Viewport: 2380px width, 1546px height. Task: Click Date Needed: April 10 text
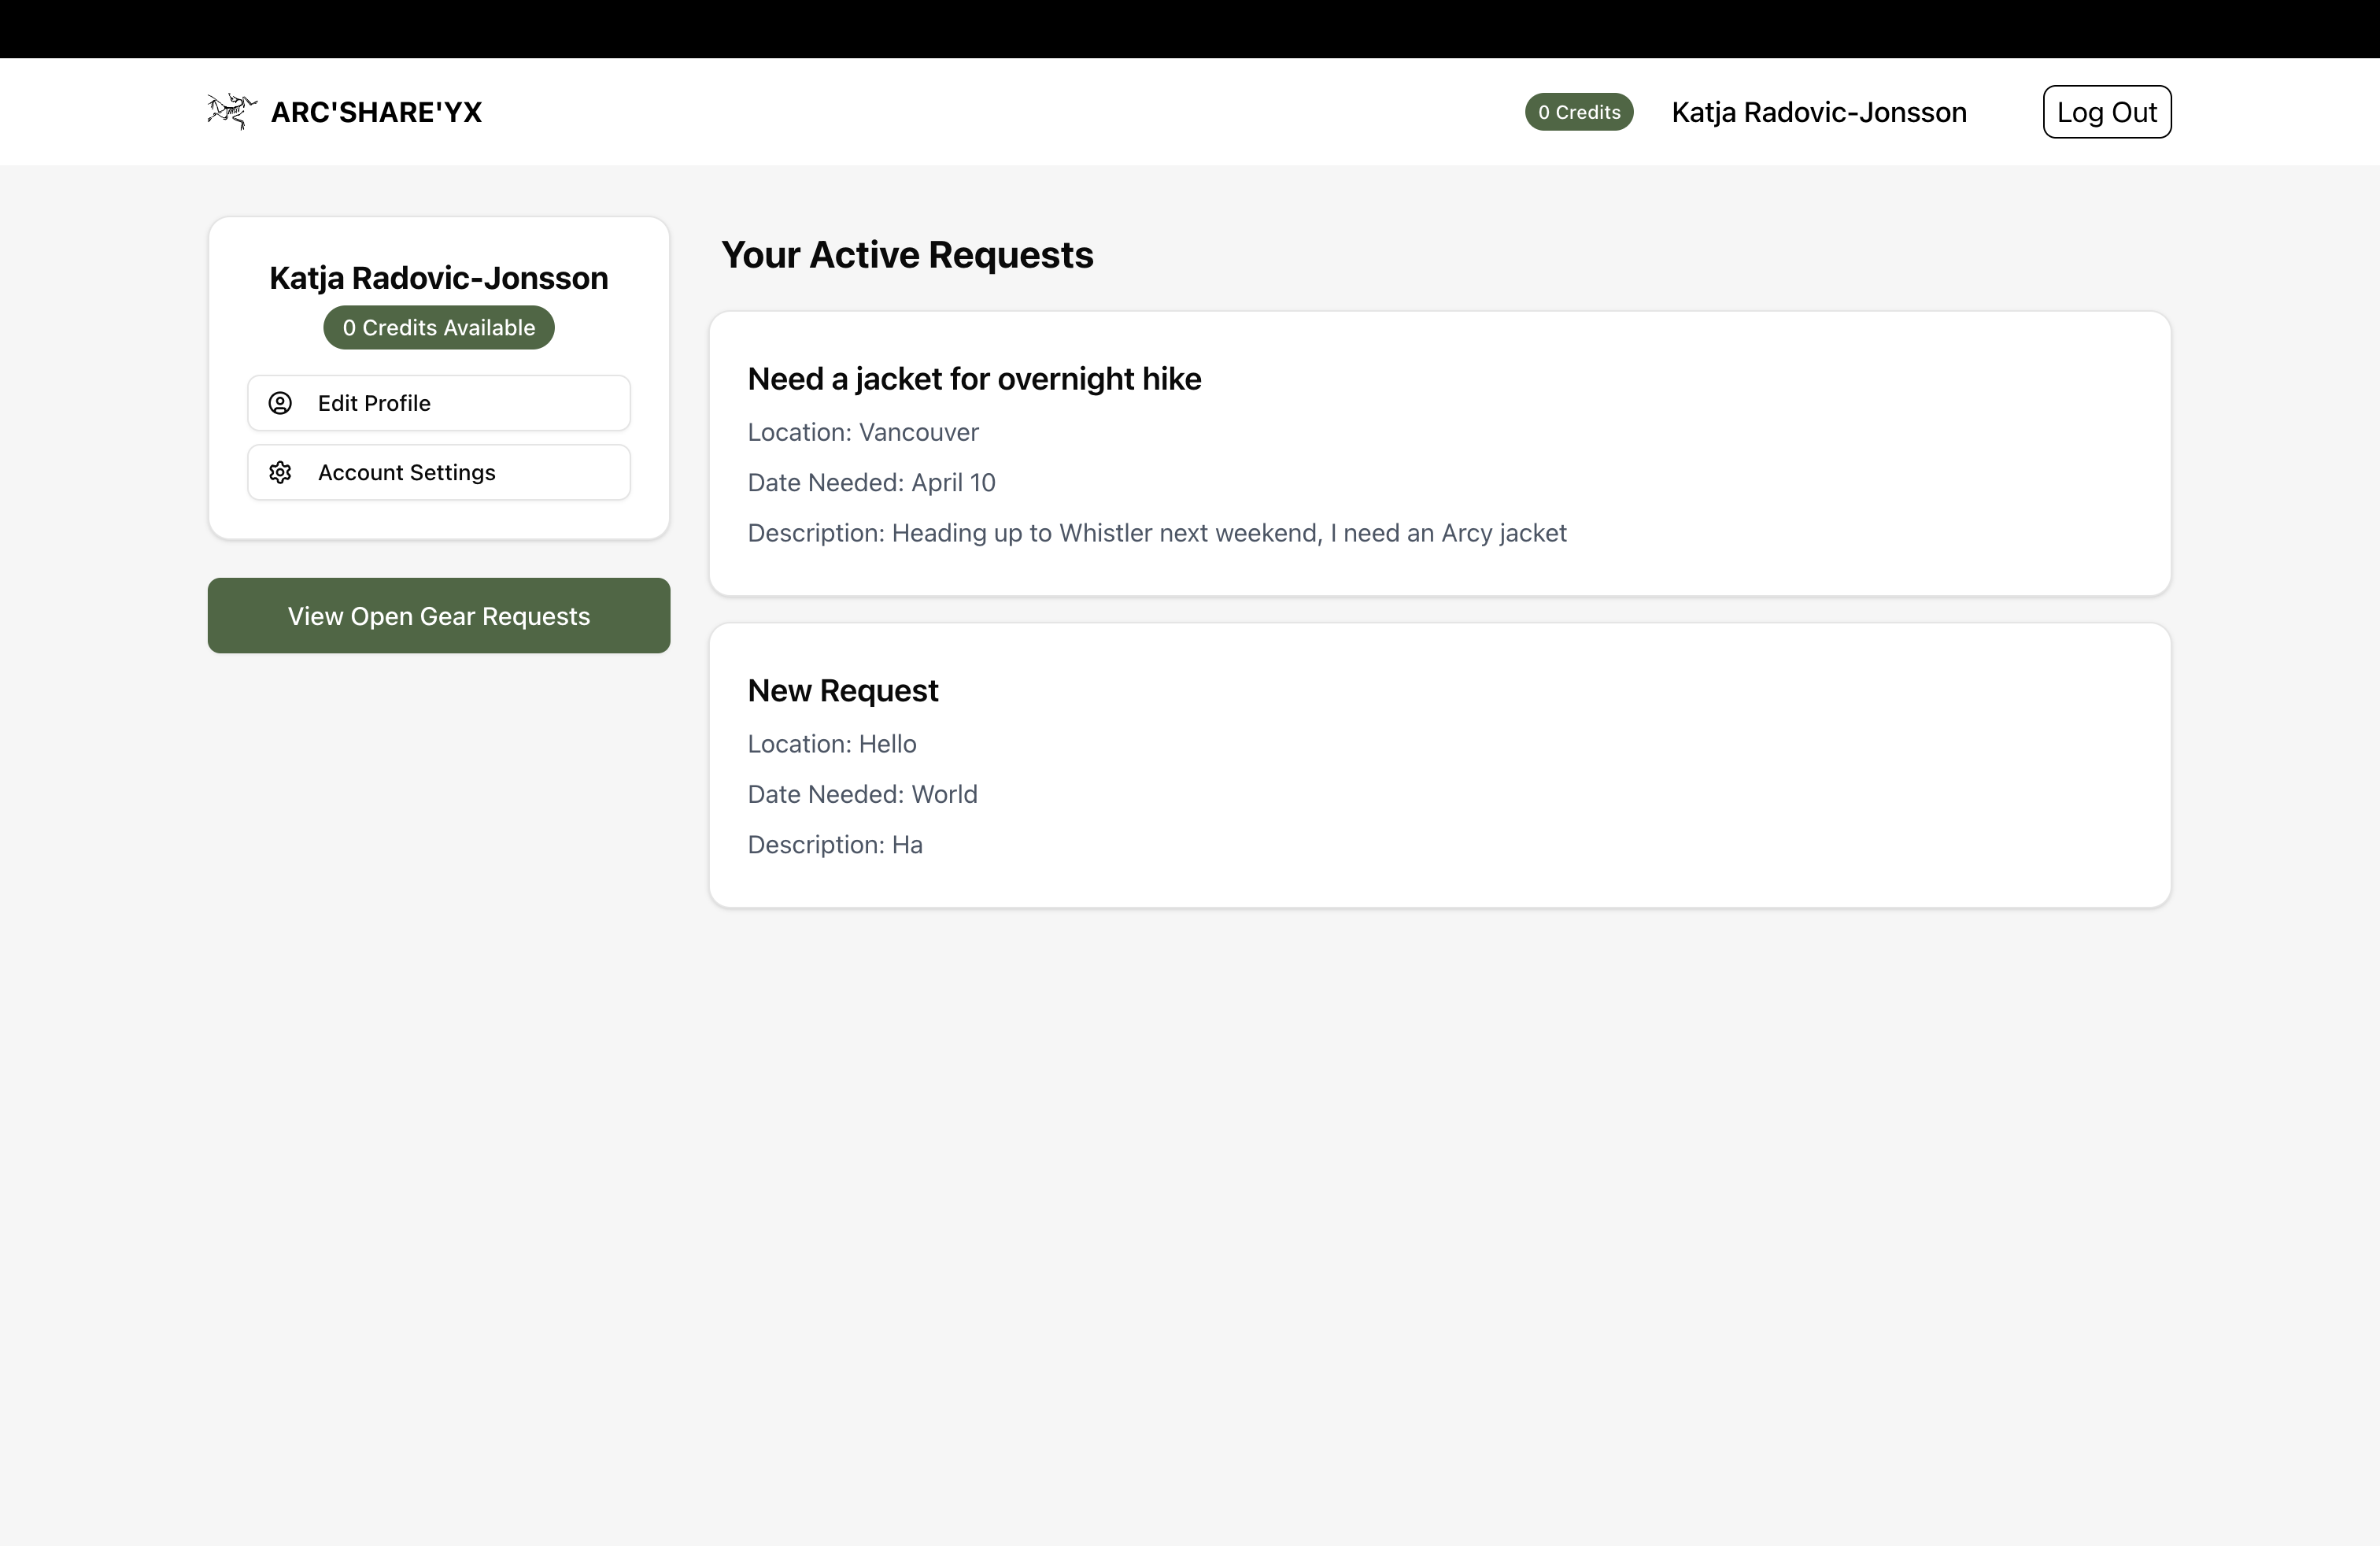871,483
